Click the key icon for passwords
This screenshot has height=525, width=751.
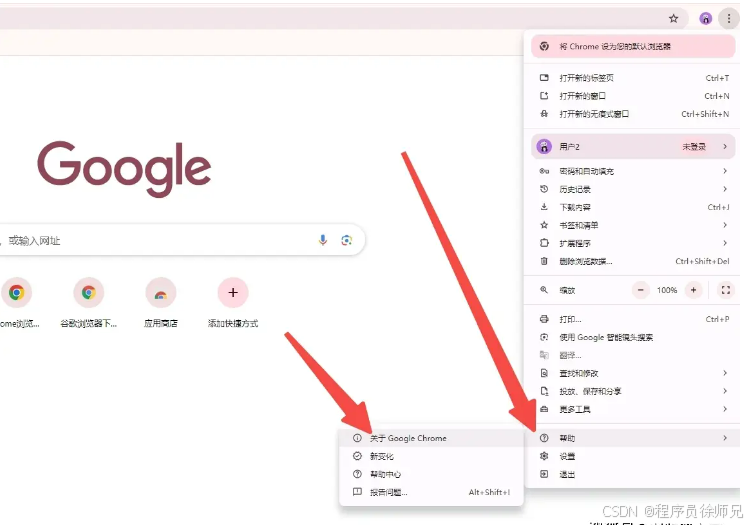click(544, 171)
